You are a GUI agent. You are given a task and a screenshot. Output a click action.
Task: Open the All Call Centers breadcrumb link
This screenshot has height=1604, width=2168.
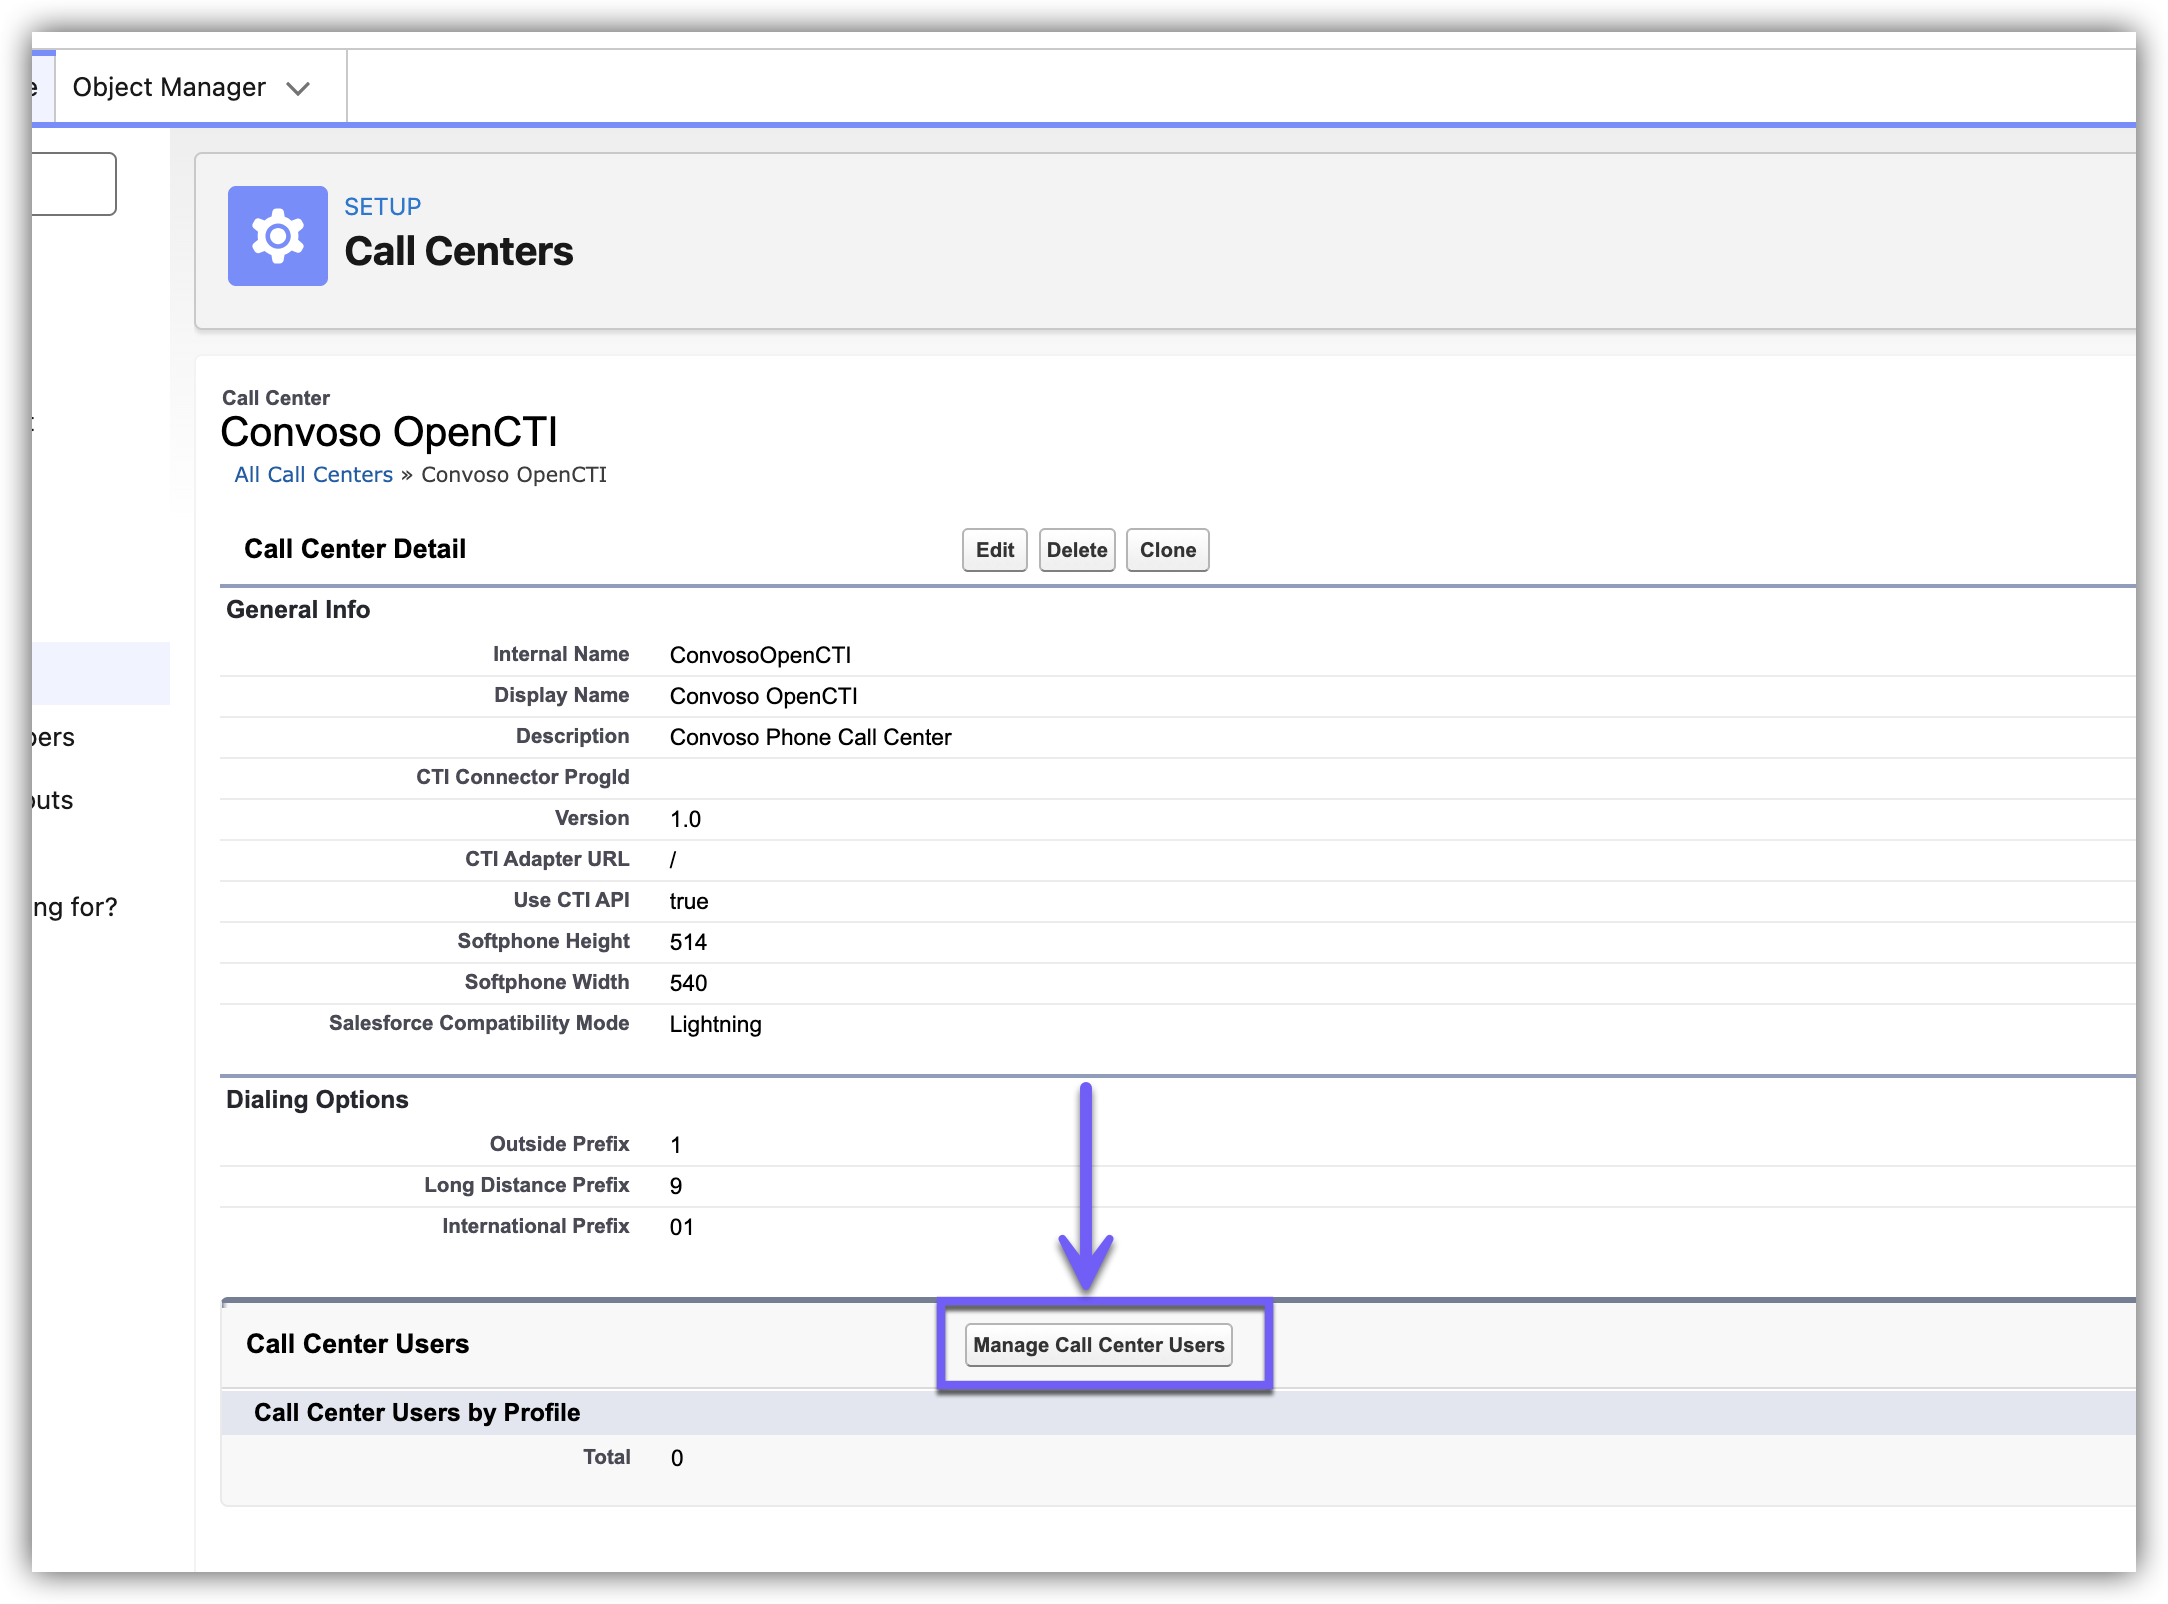point(313,475)
